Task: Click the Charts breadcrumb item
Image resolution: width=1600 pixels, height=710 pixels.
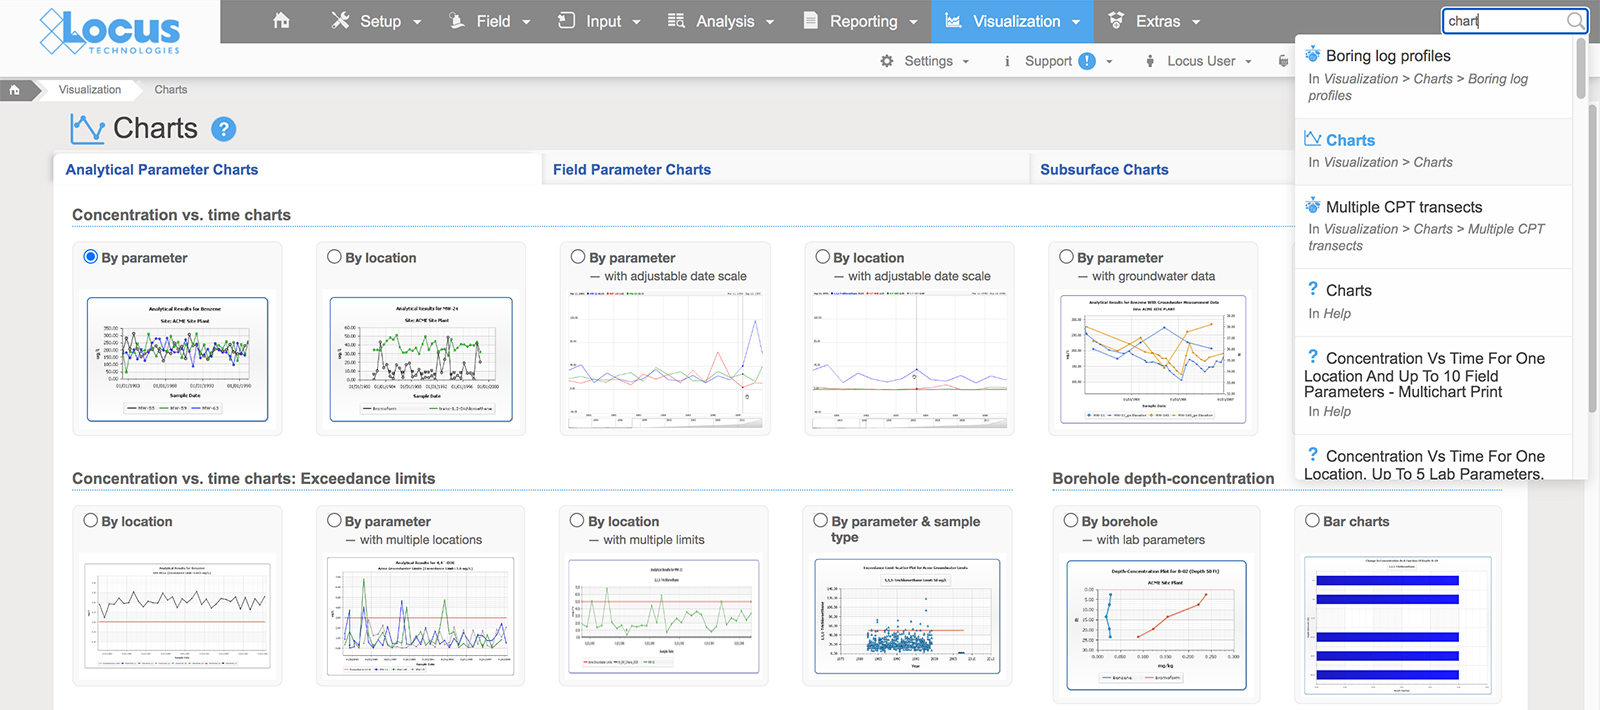Action: pos(171,90)
